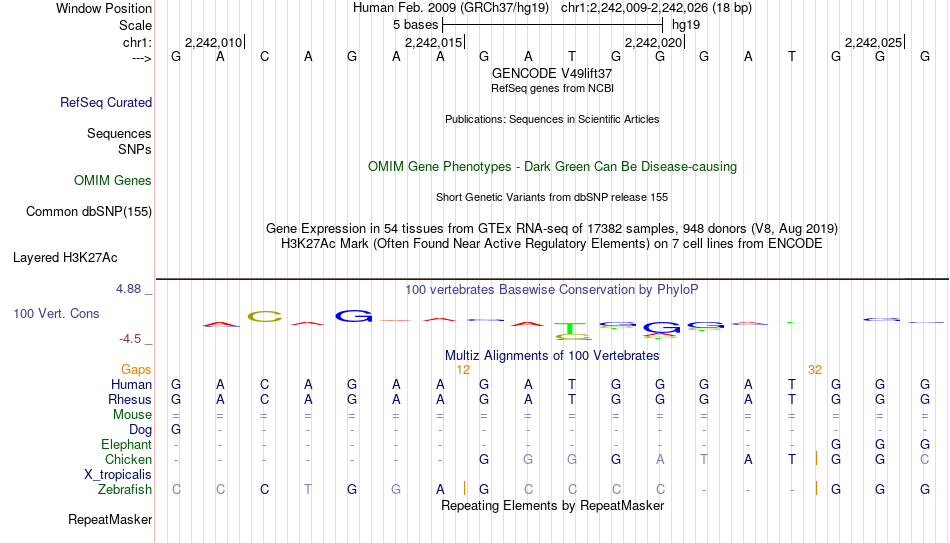Image resolution: width=950 pixels, height=543 pixels.
Task: Click the gap count 32 marker
Action: [815, 370]
